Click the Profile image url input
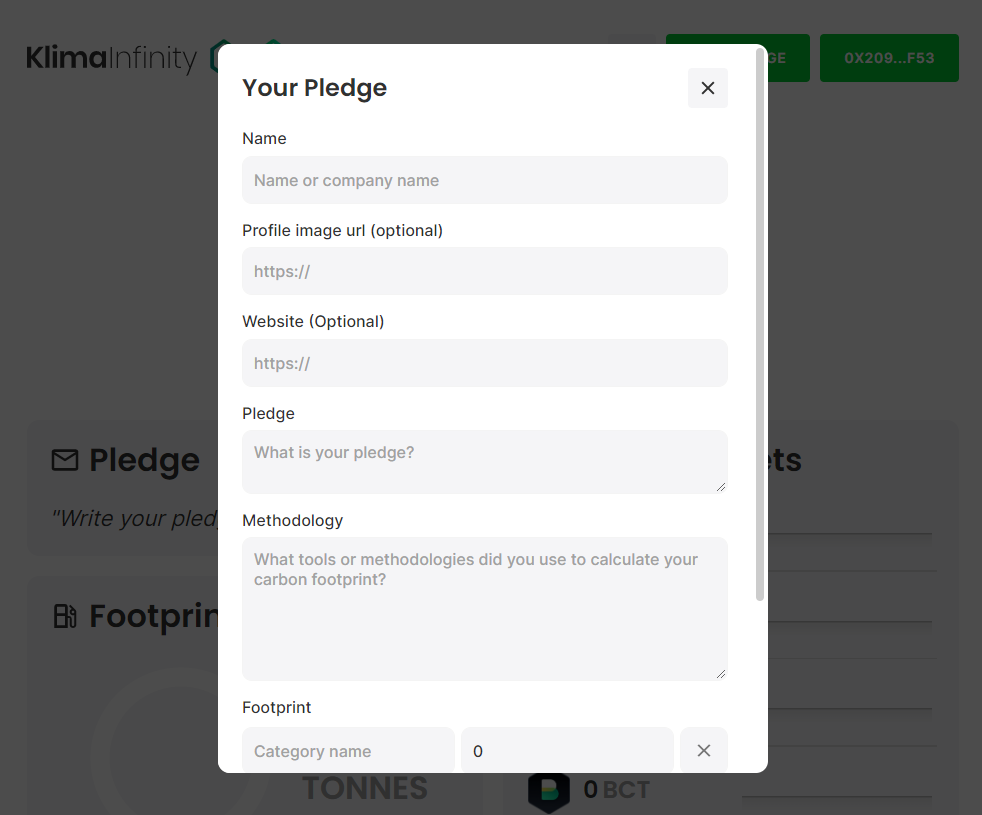 484,271
